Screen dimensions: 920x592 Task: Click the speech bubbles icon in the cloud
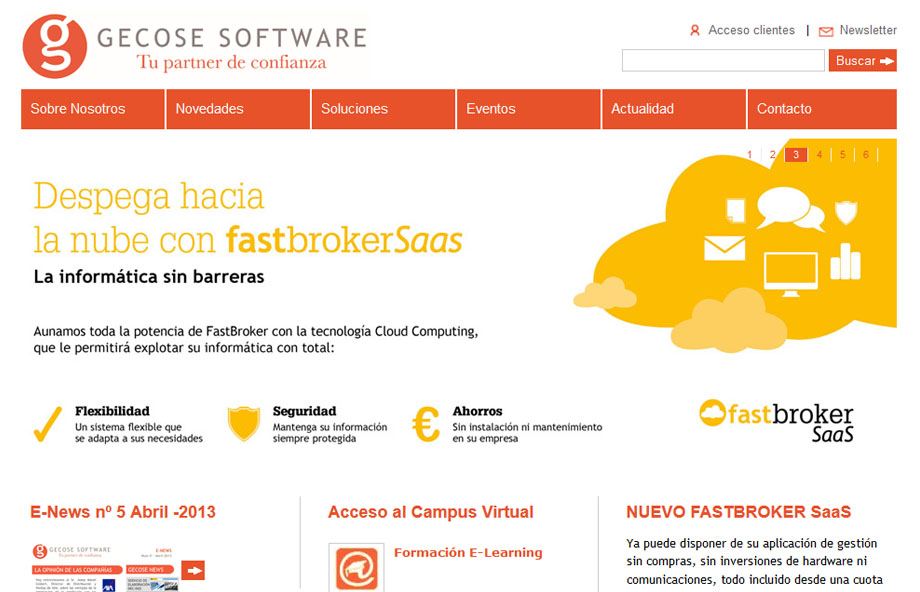[790, 209]
